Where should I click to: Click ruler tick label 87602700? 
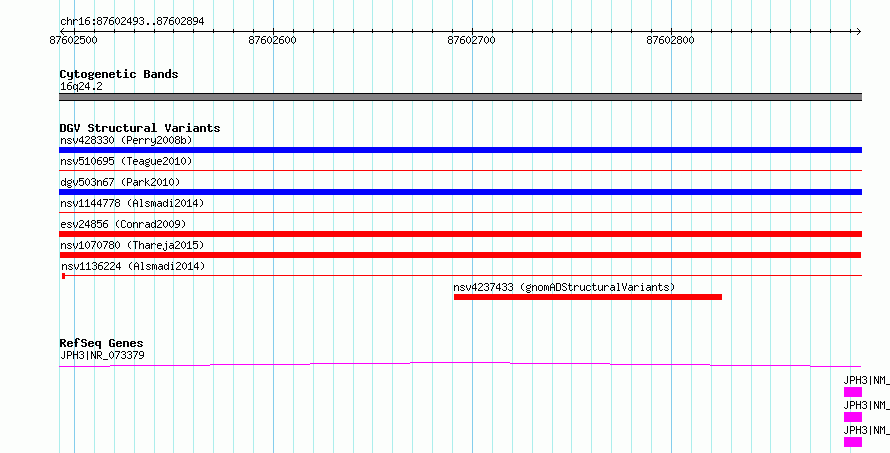(x=472, y=40)
